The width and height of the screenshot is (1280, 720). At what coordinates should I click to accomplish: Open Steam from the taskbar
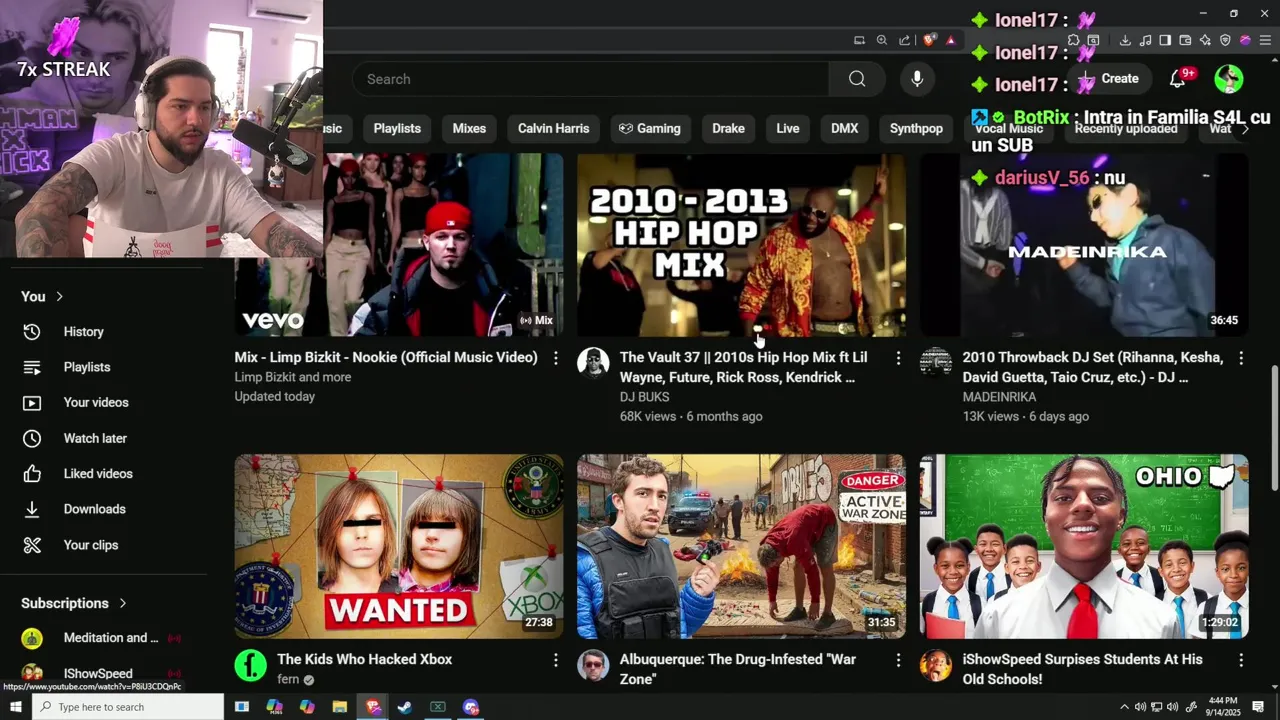click(x=405, y=707)
